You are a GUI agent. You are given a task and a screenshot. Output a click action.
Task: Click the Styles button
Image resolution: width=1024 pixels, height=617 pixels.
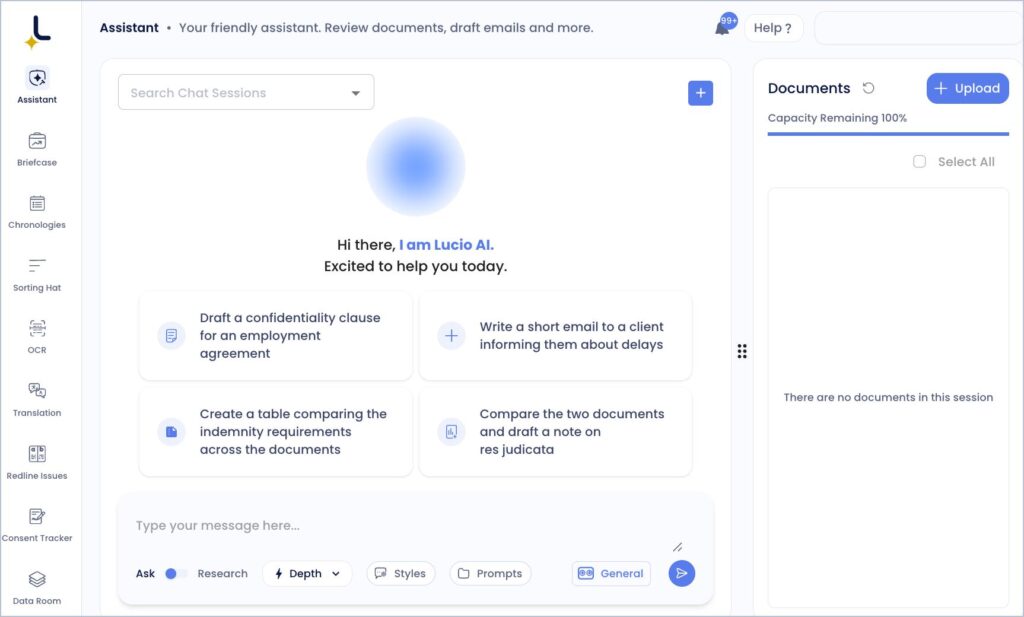coord(401,573)
